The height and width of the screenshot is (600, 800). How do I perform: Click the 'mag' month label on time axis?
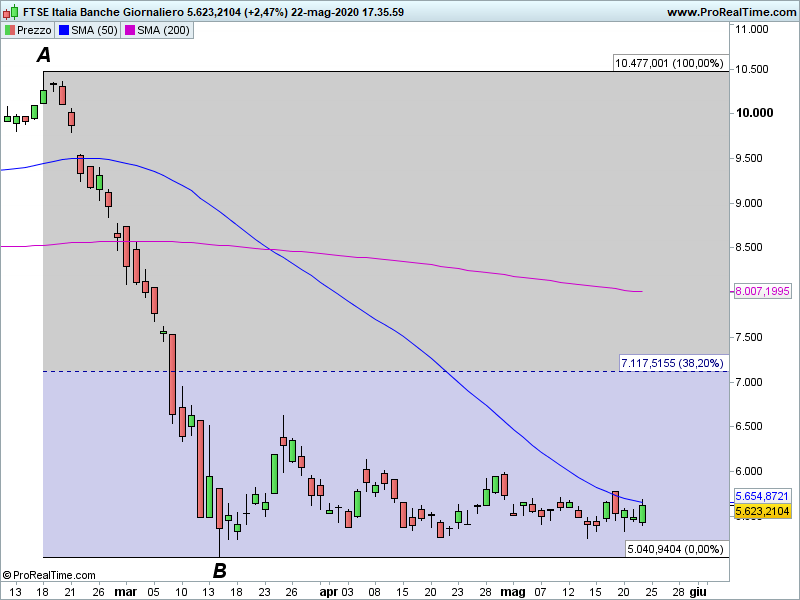(x=513, y=592)
